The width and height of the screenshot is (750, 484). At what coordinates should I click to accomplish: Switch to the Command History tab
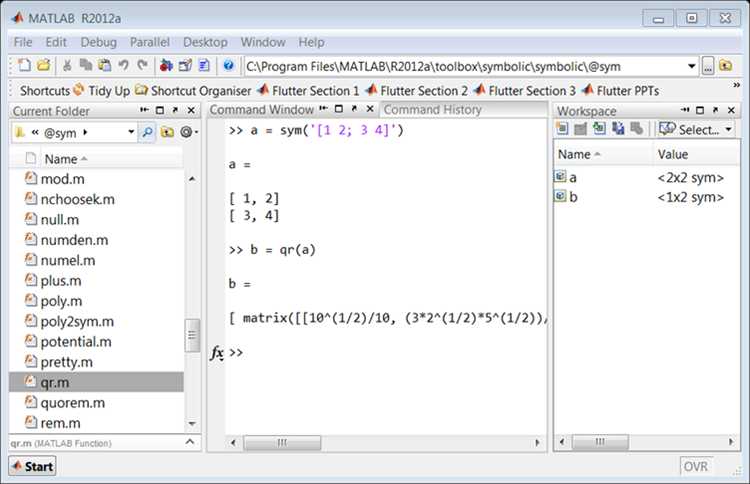(432, 110)
